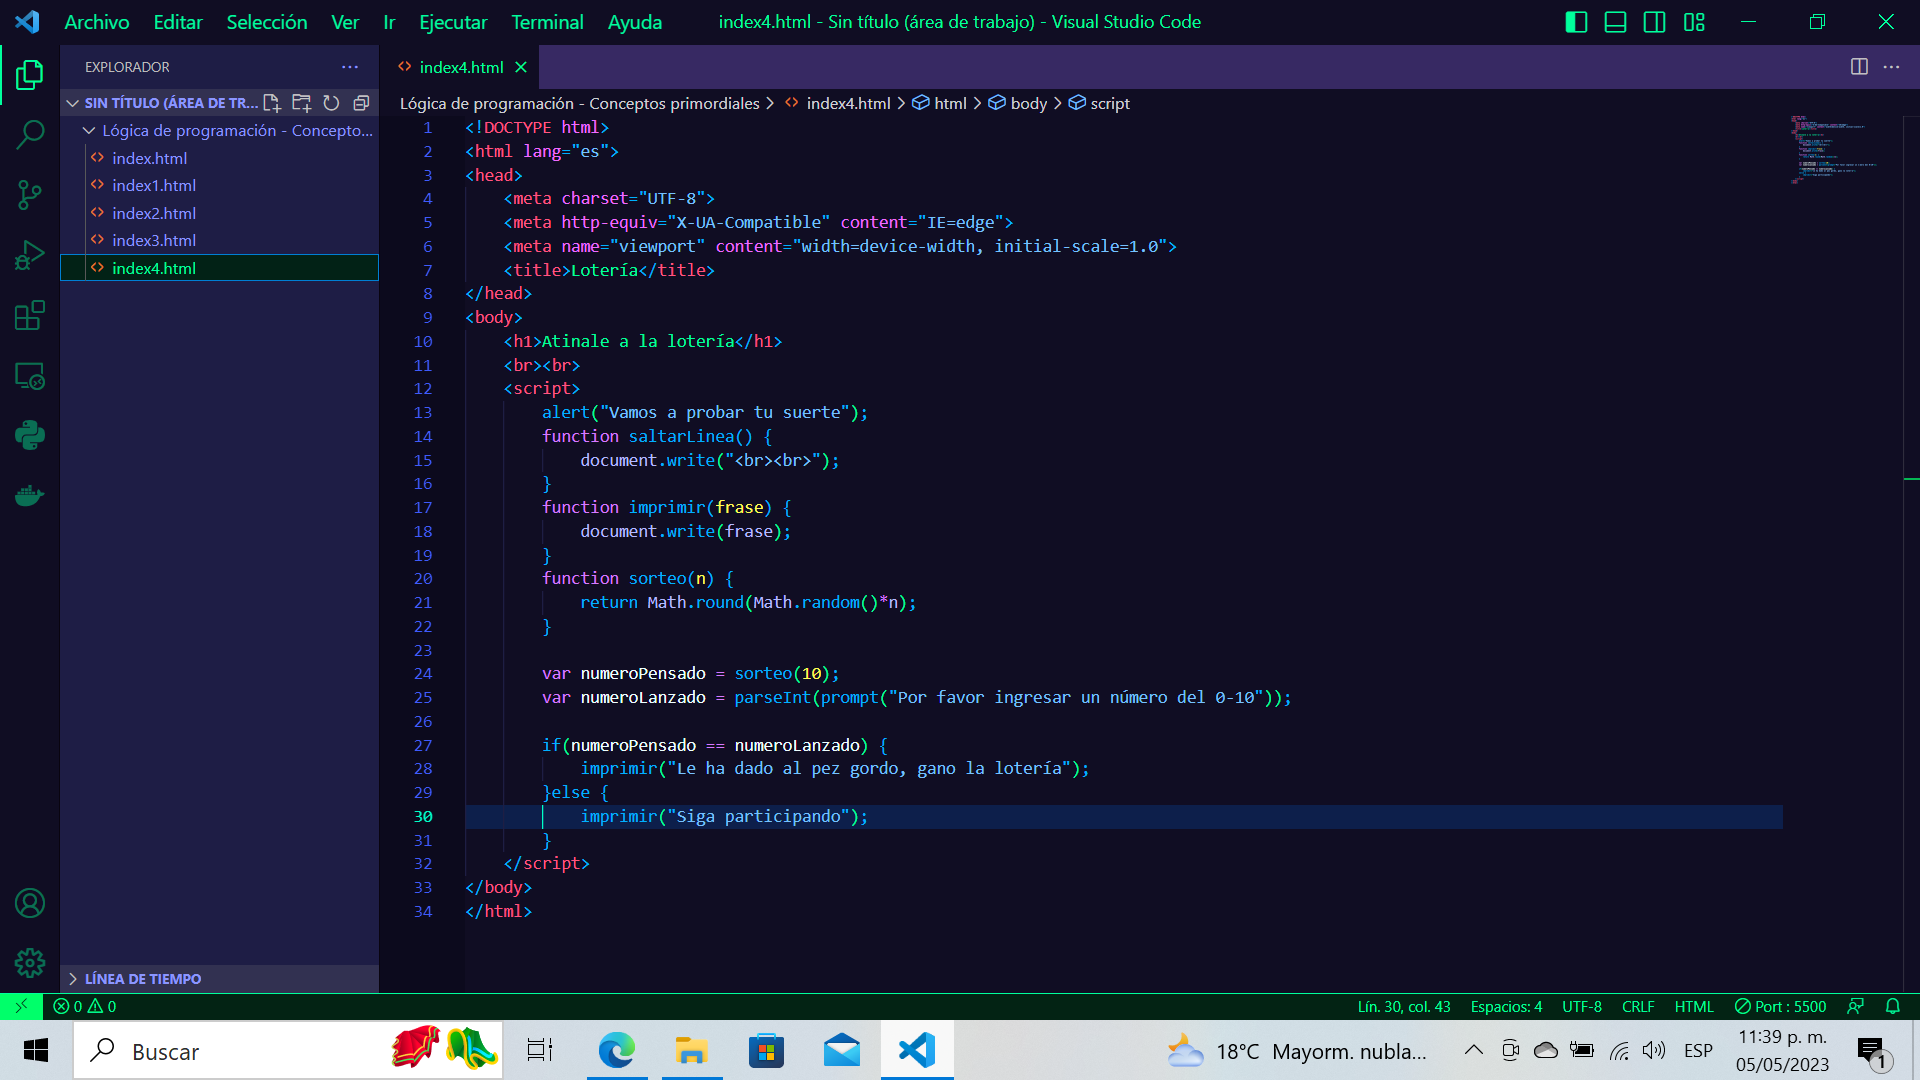Viewport: 1920px width, 1080px height.
Task: Toggle primary side bar visibility
Action: click(x=1576, y=22)
